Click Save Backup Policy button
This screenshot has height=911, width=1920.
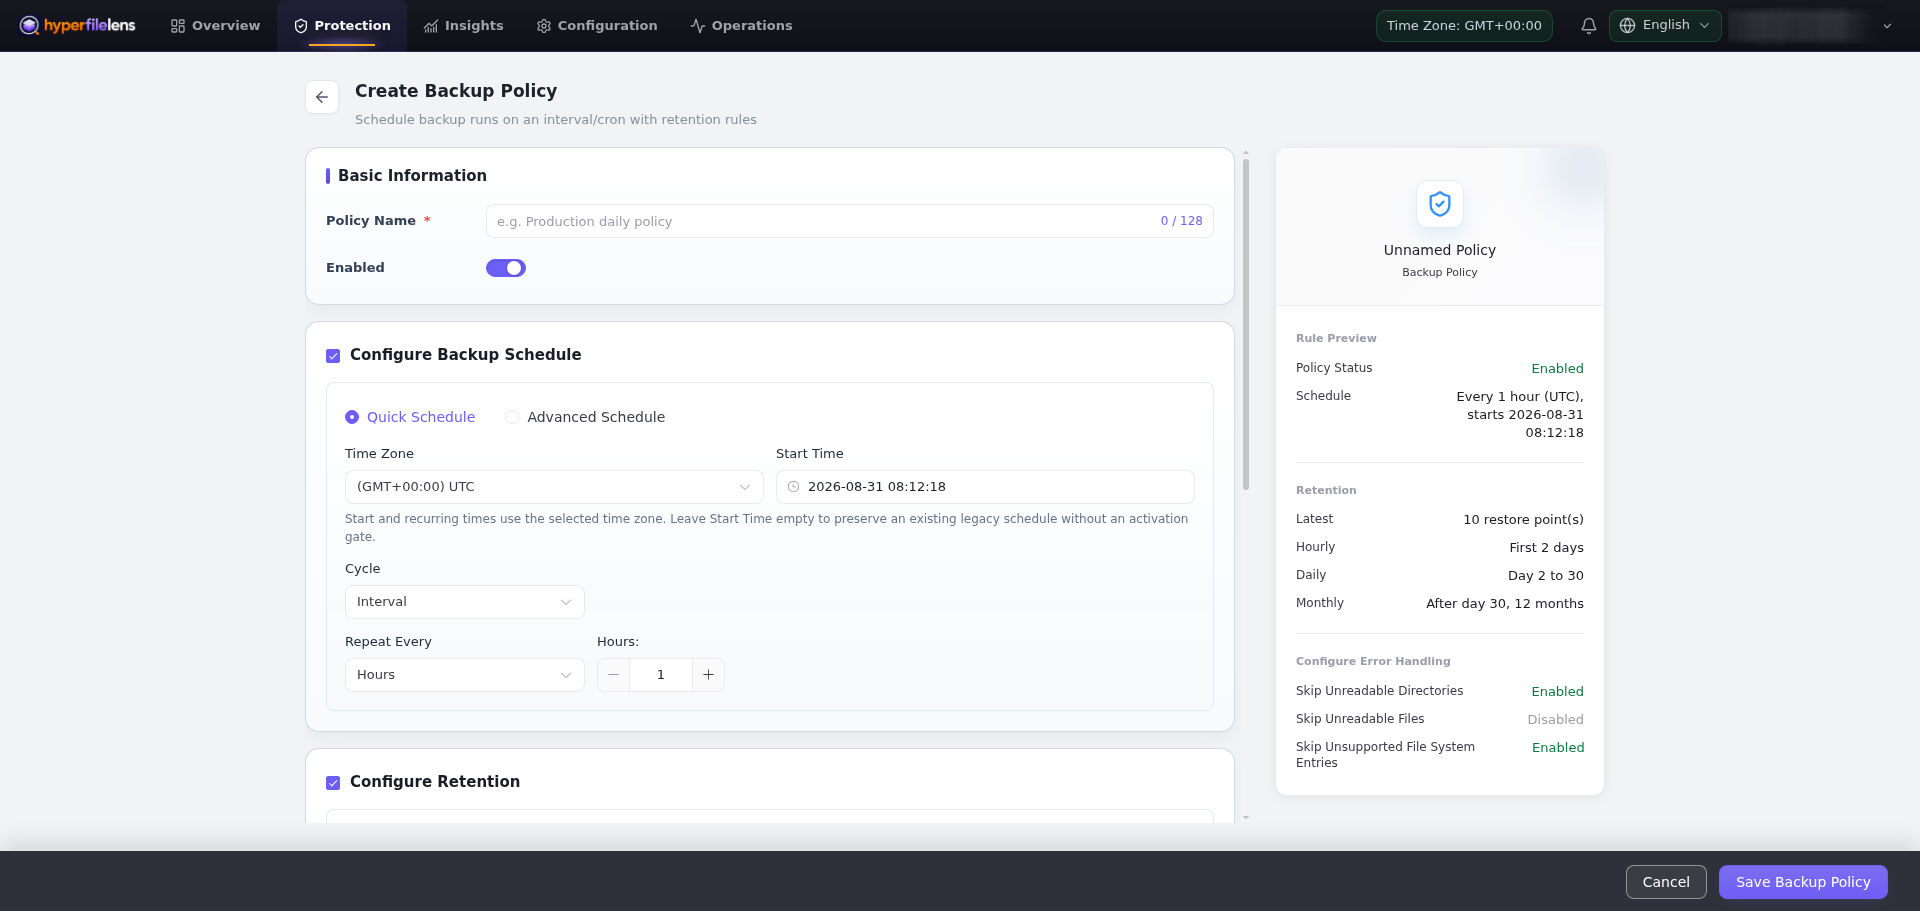(1803, 882)
